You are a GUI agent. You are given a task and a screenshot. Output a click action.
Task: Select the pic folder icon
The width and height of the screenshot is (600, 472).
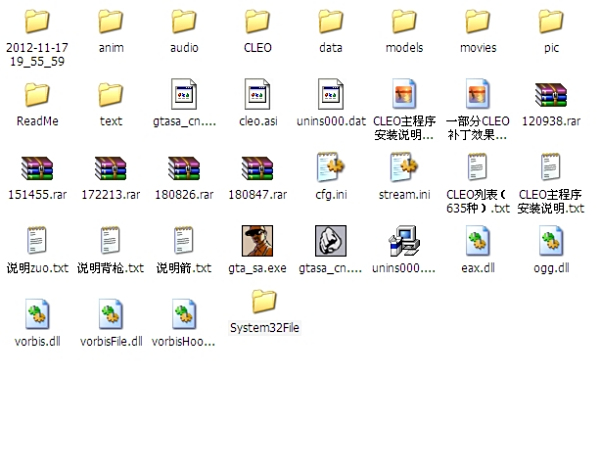coord(551,21)
